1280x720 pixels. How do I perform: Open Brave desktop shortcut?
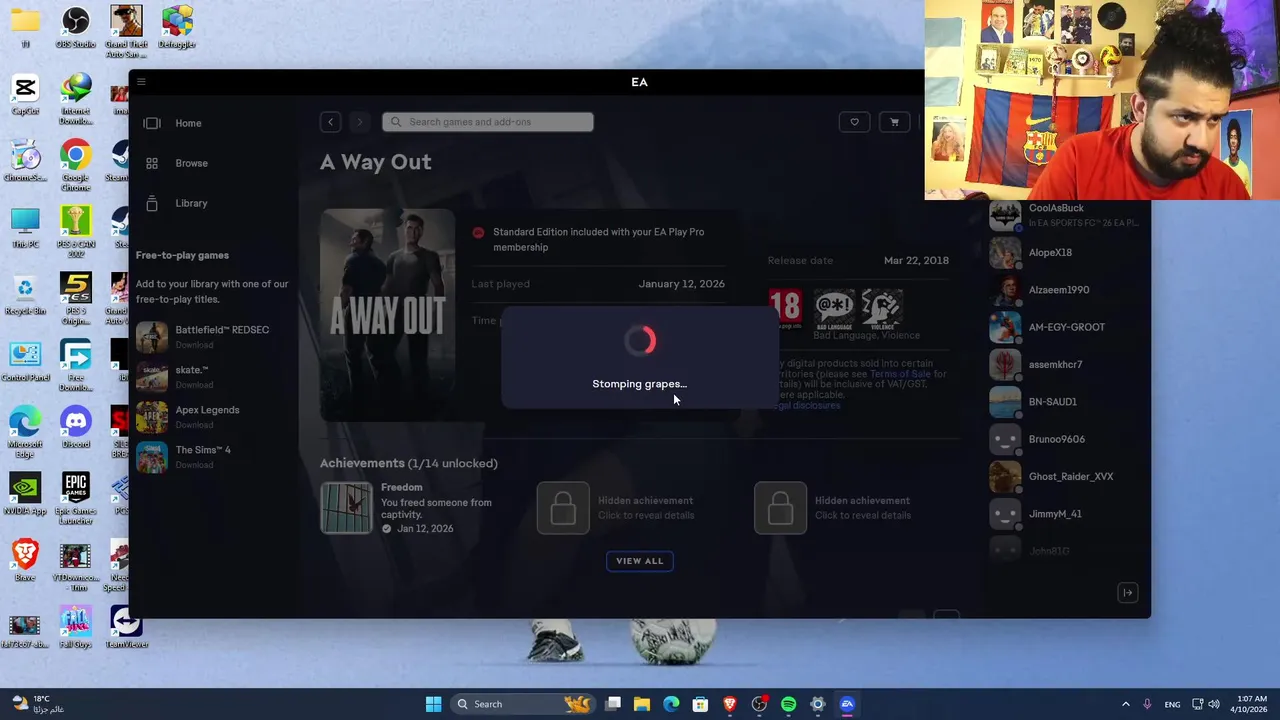click(x=25, y=561)
